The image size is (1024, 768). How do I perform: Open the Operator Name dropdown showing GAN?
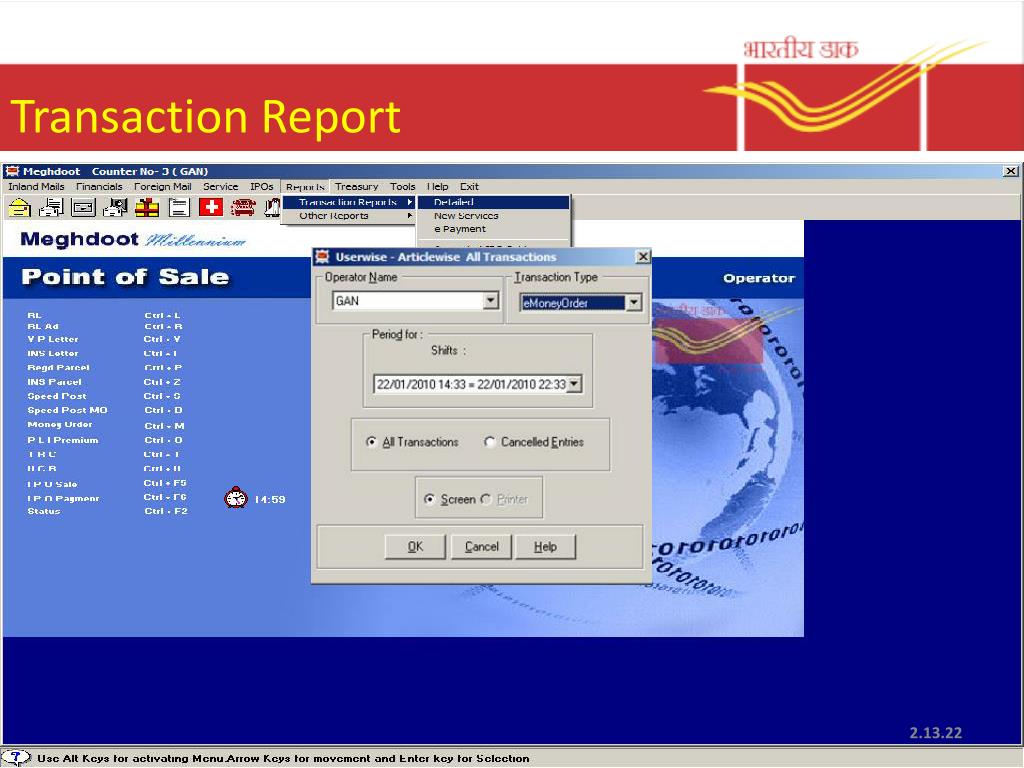tap(491, 300)
